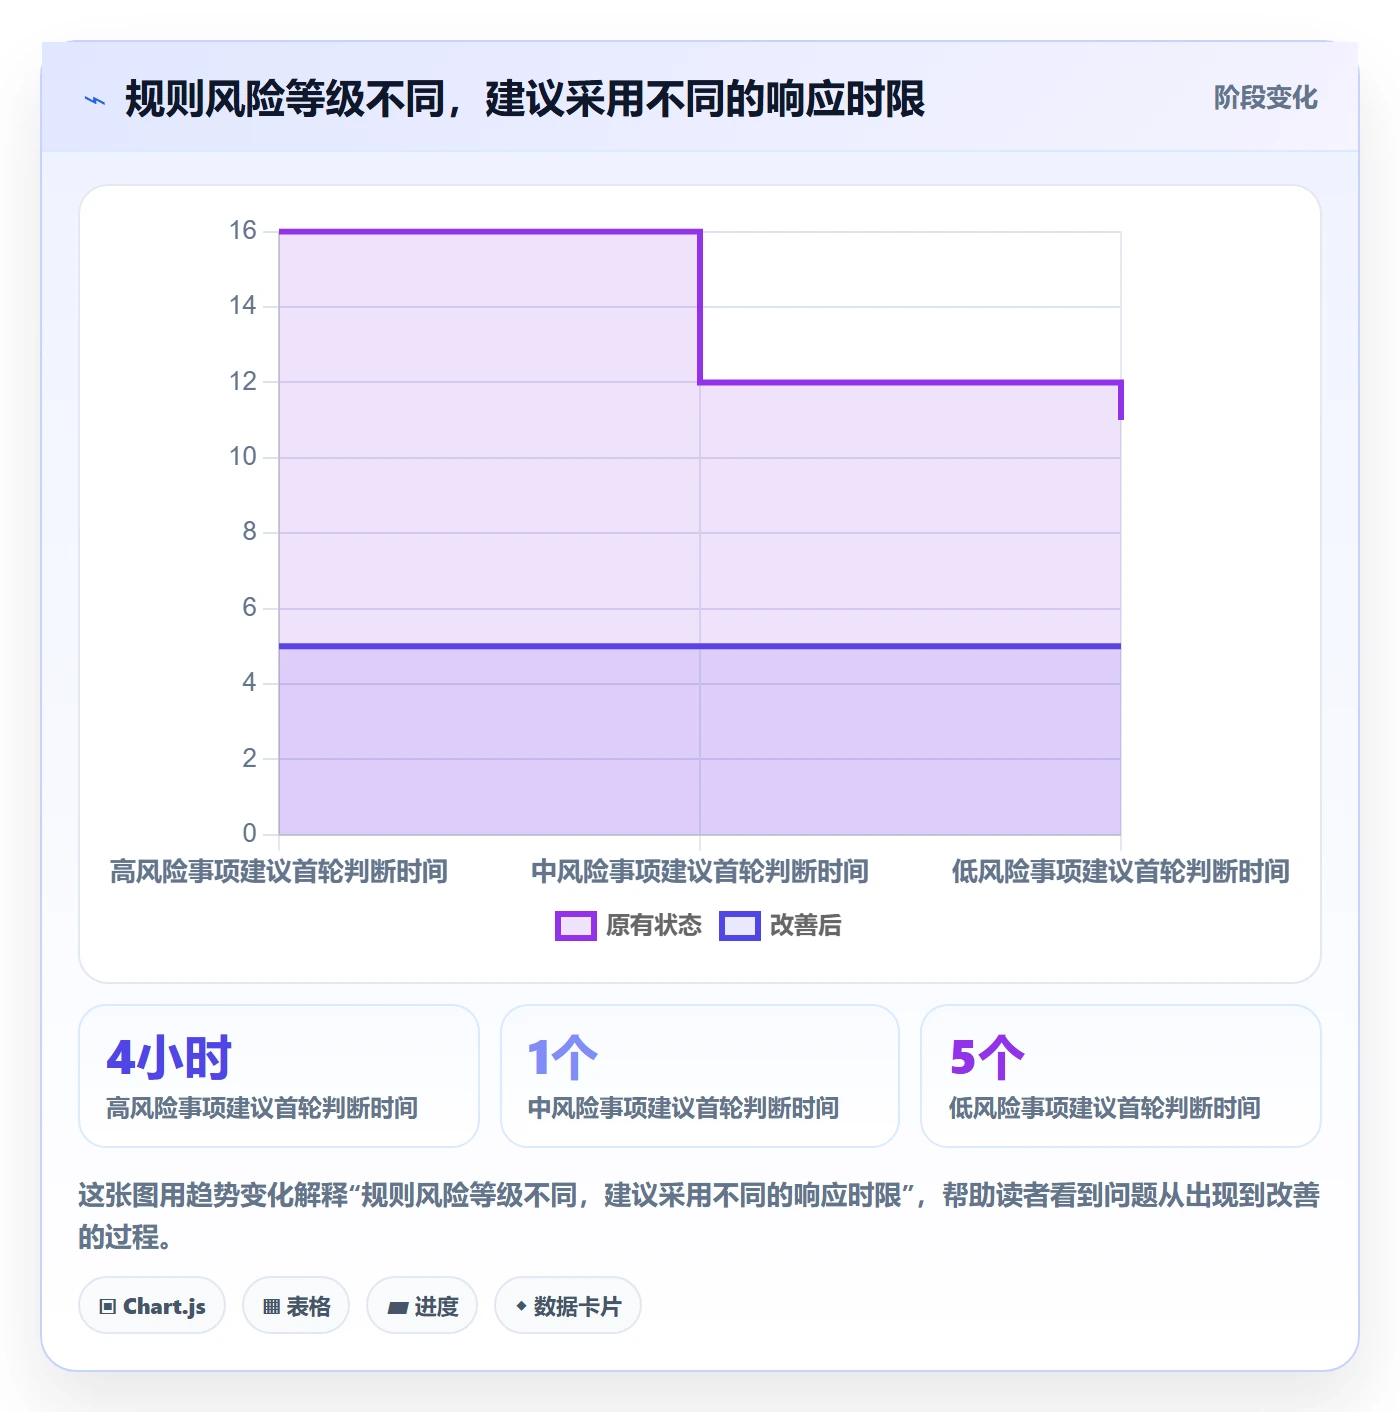Click the y-axis value 0

pyautogui.click(x=250, y=834)
